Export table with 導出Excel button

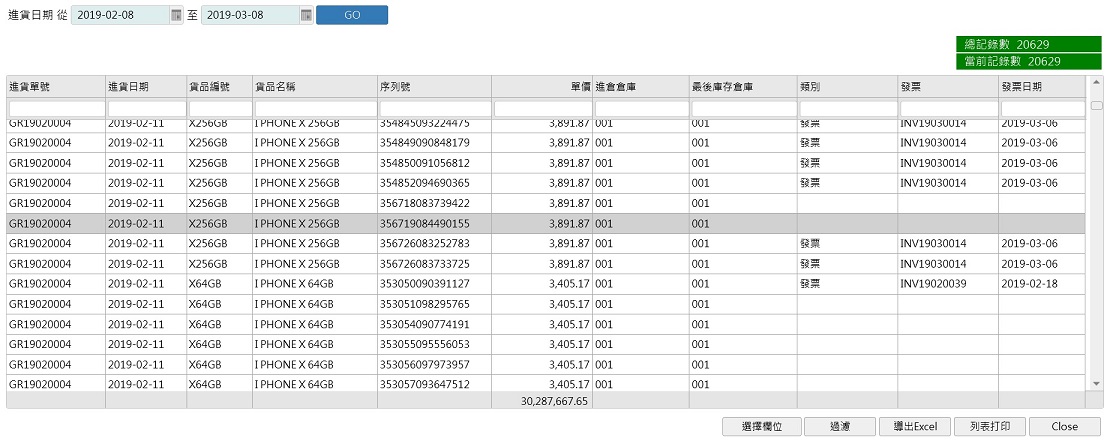(915, 426)
